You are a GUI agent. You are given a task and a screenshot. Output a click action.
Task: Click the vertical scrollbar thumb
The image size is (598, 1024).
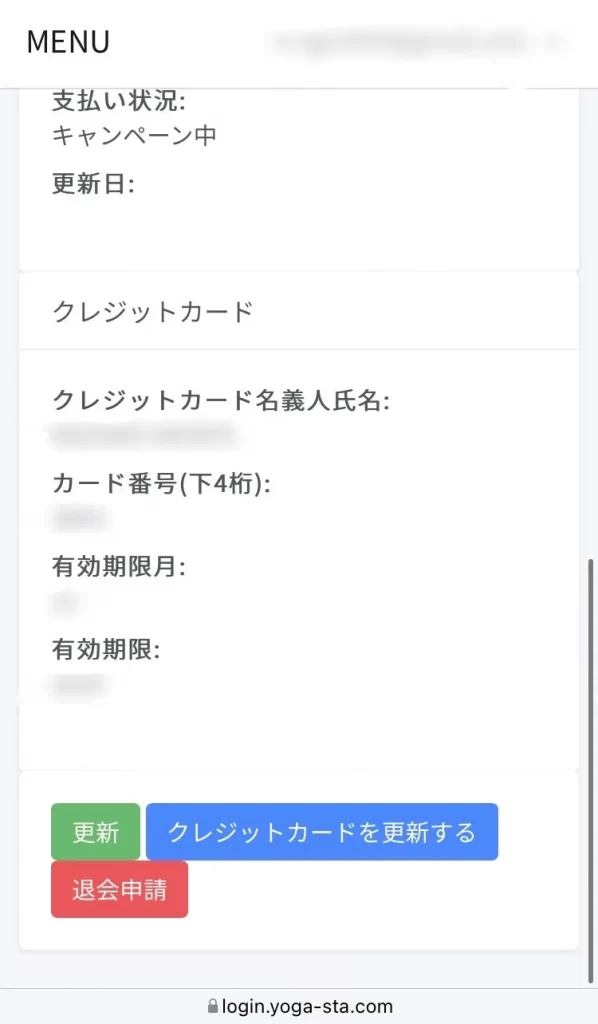pyautogui.click(x=591, y=771)
